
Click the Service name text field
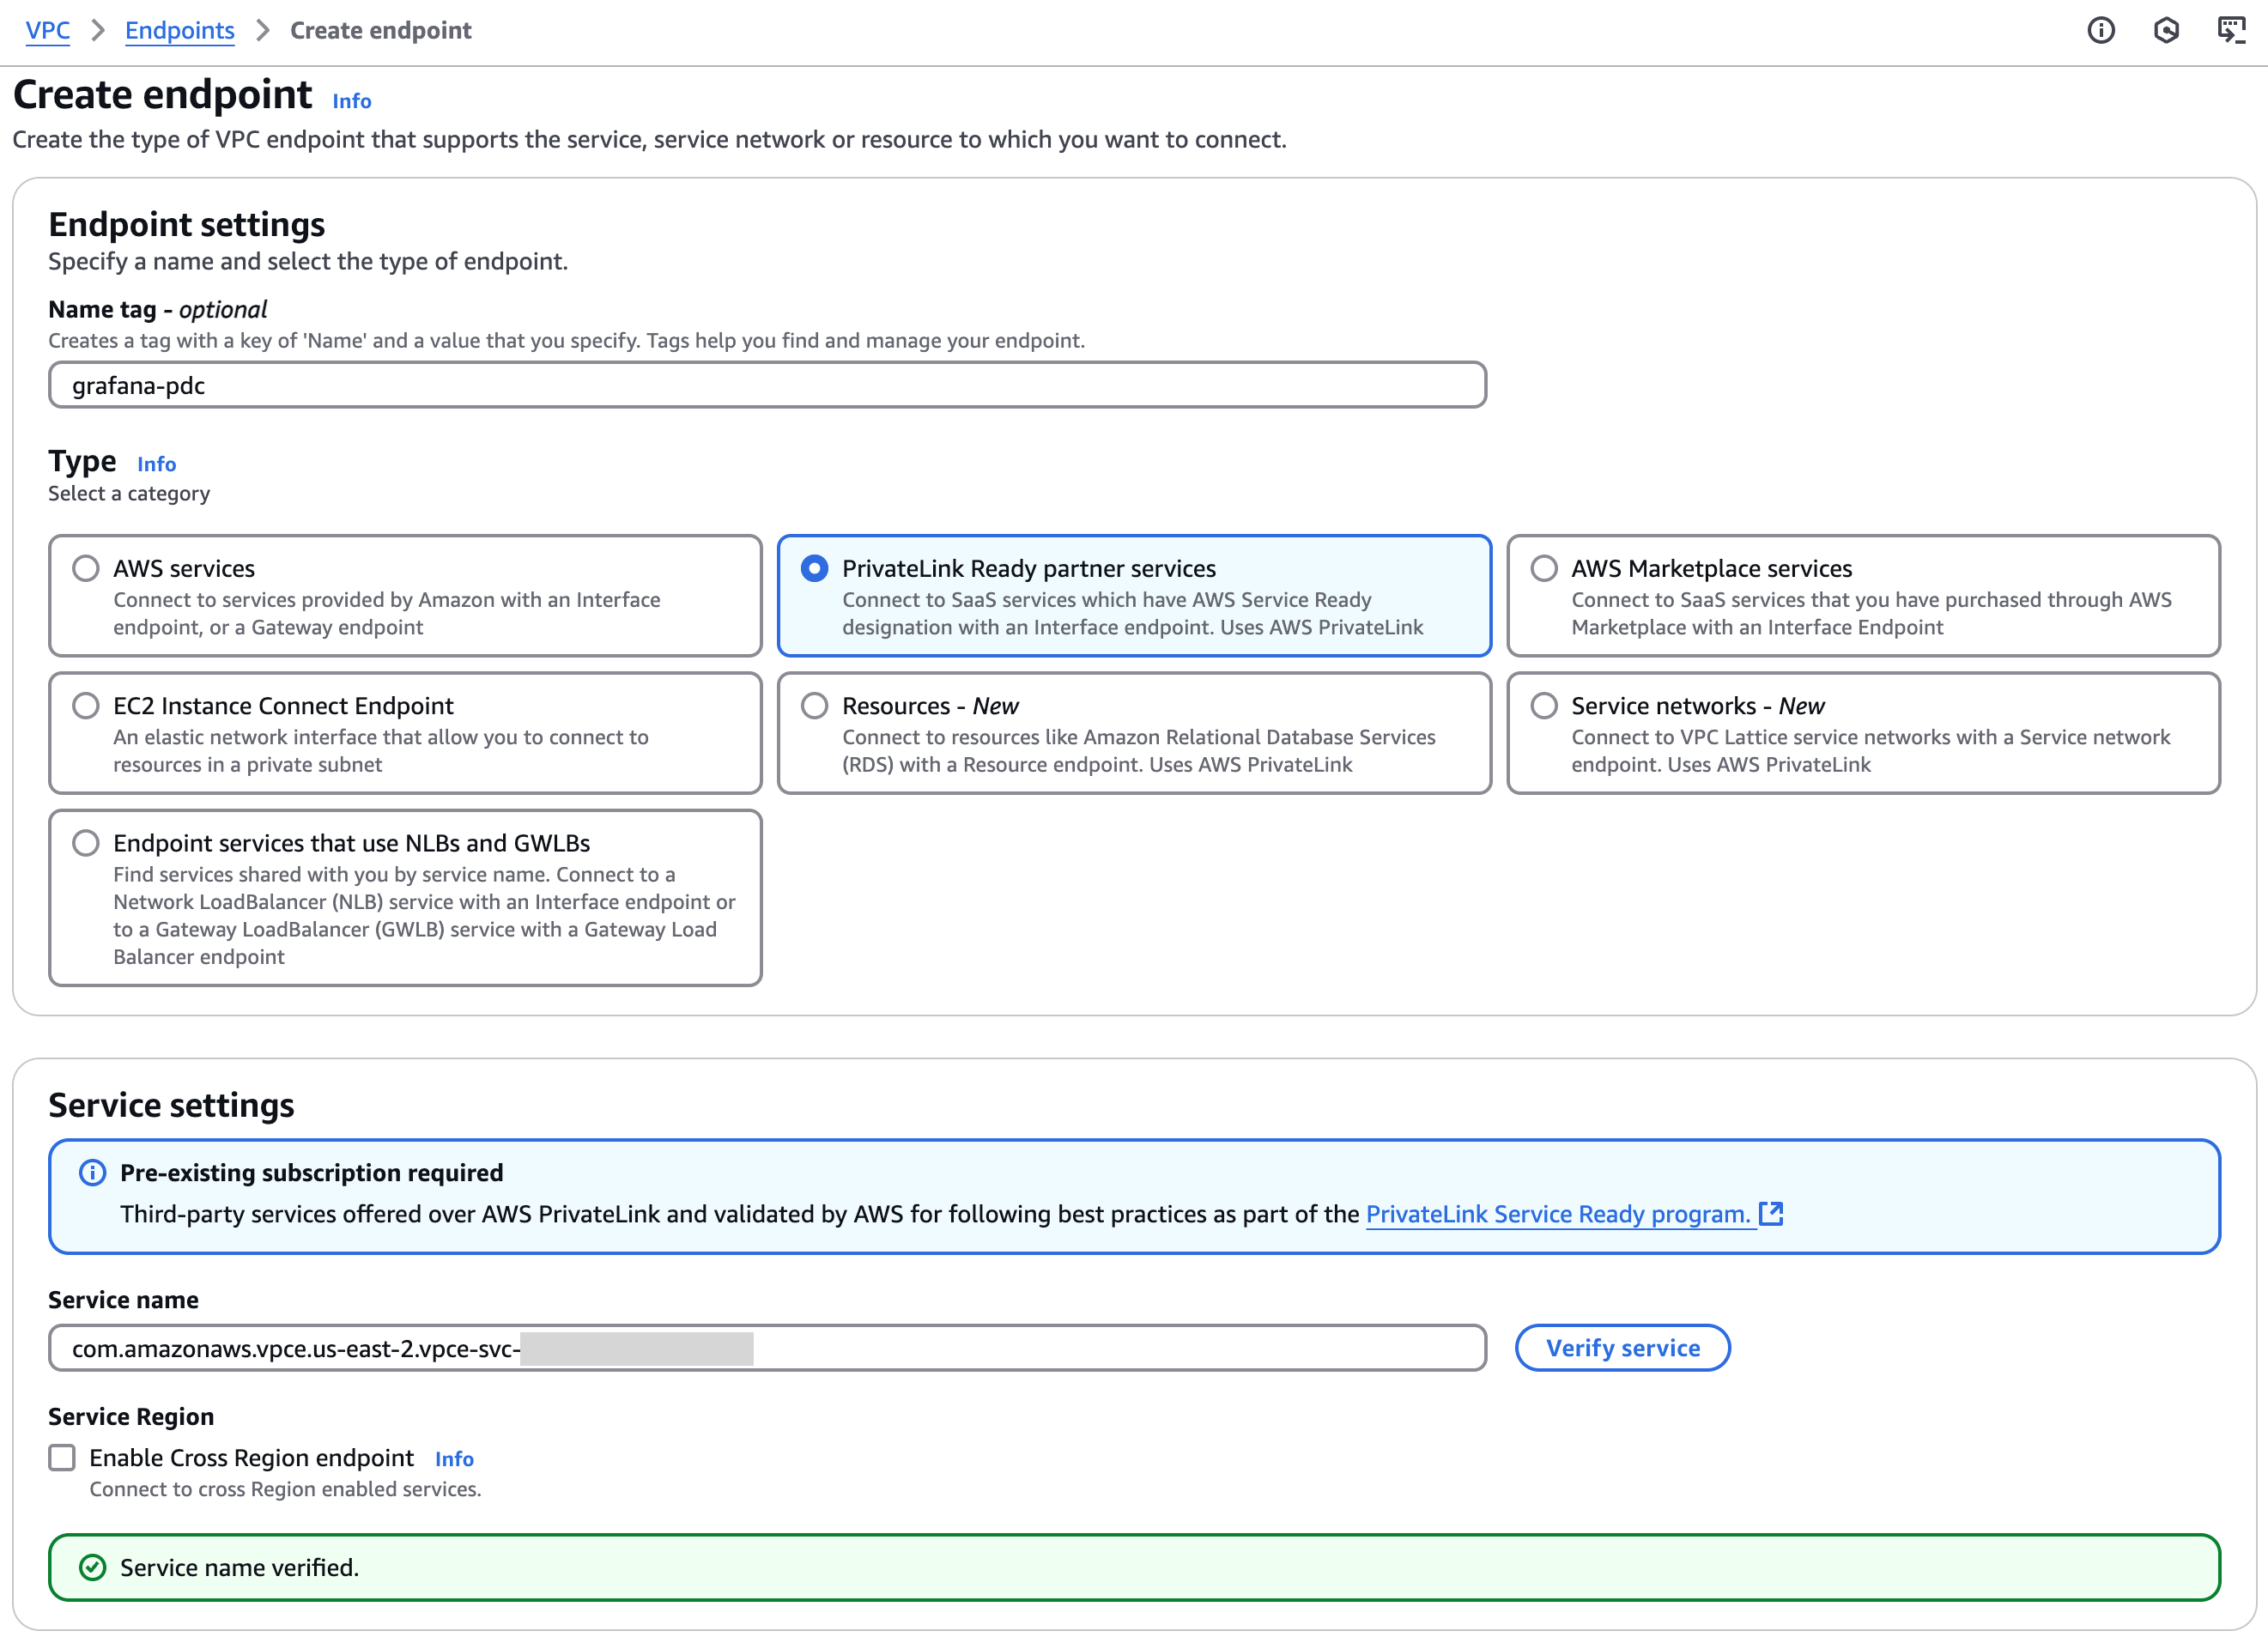point(1000,1349)
